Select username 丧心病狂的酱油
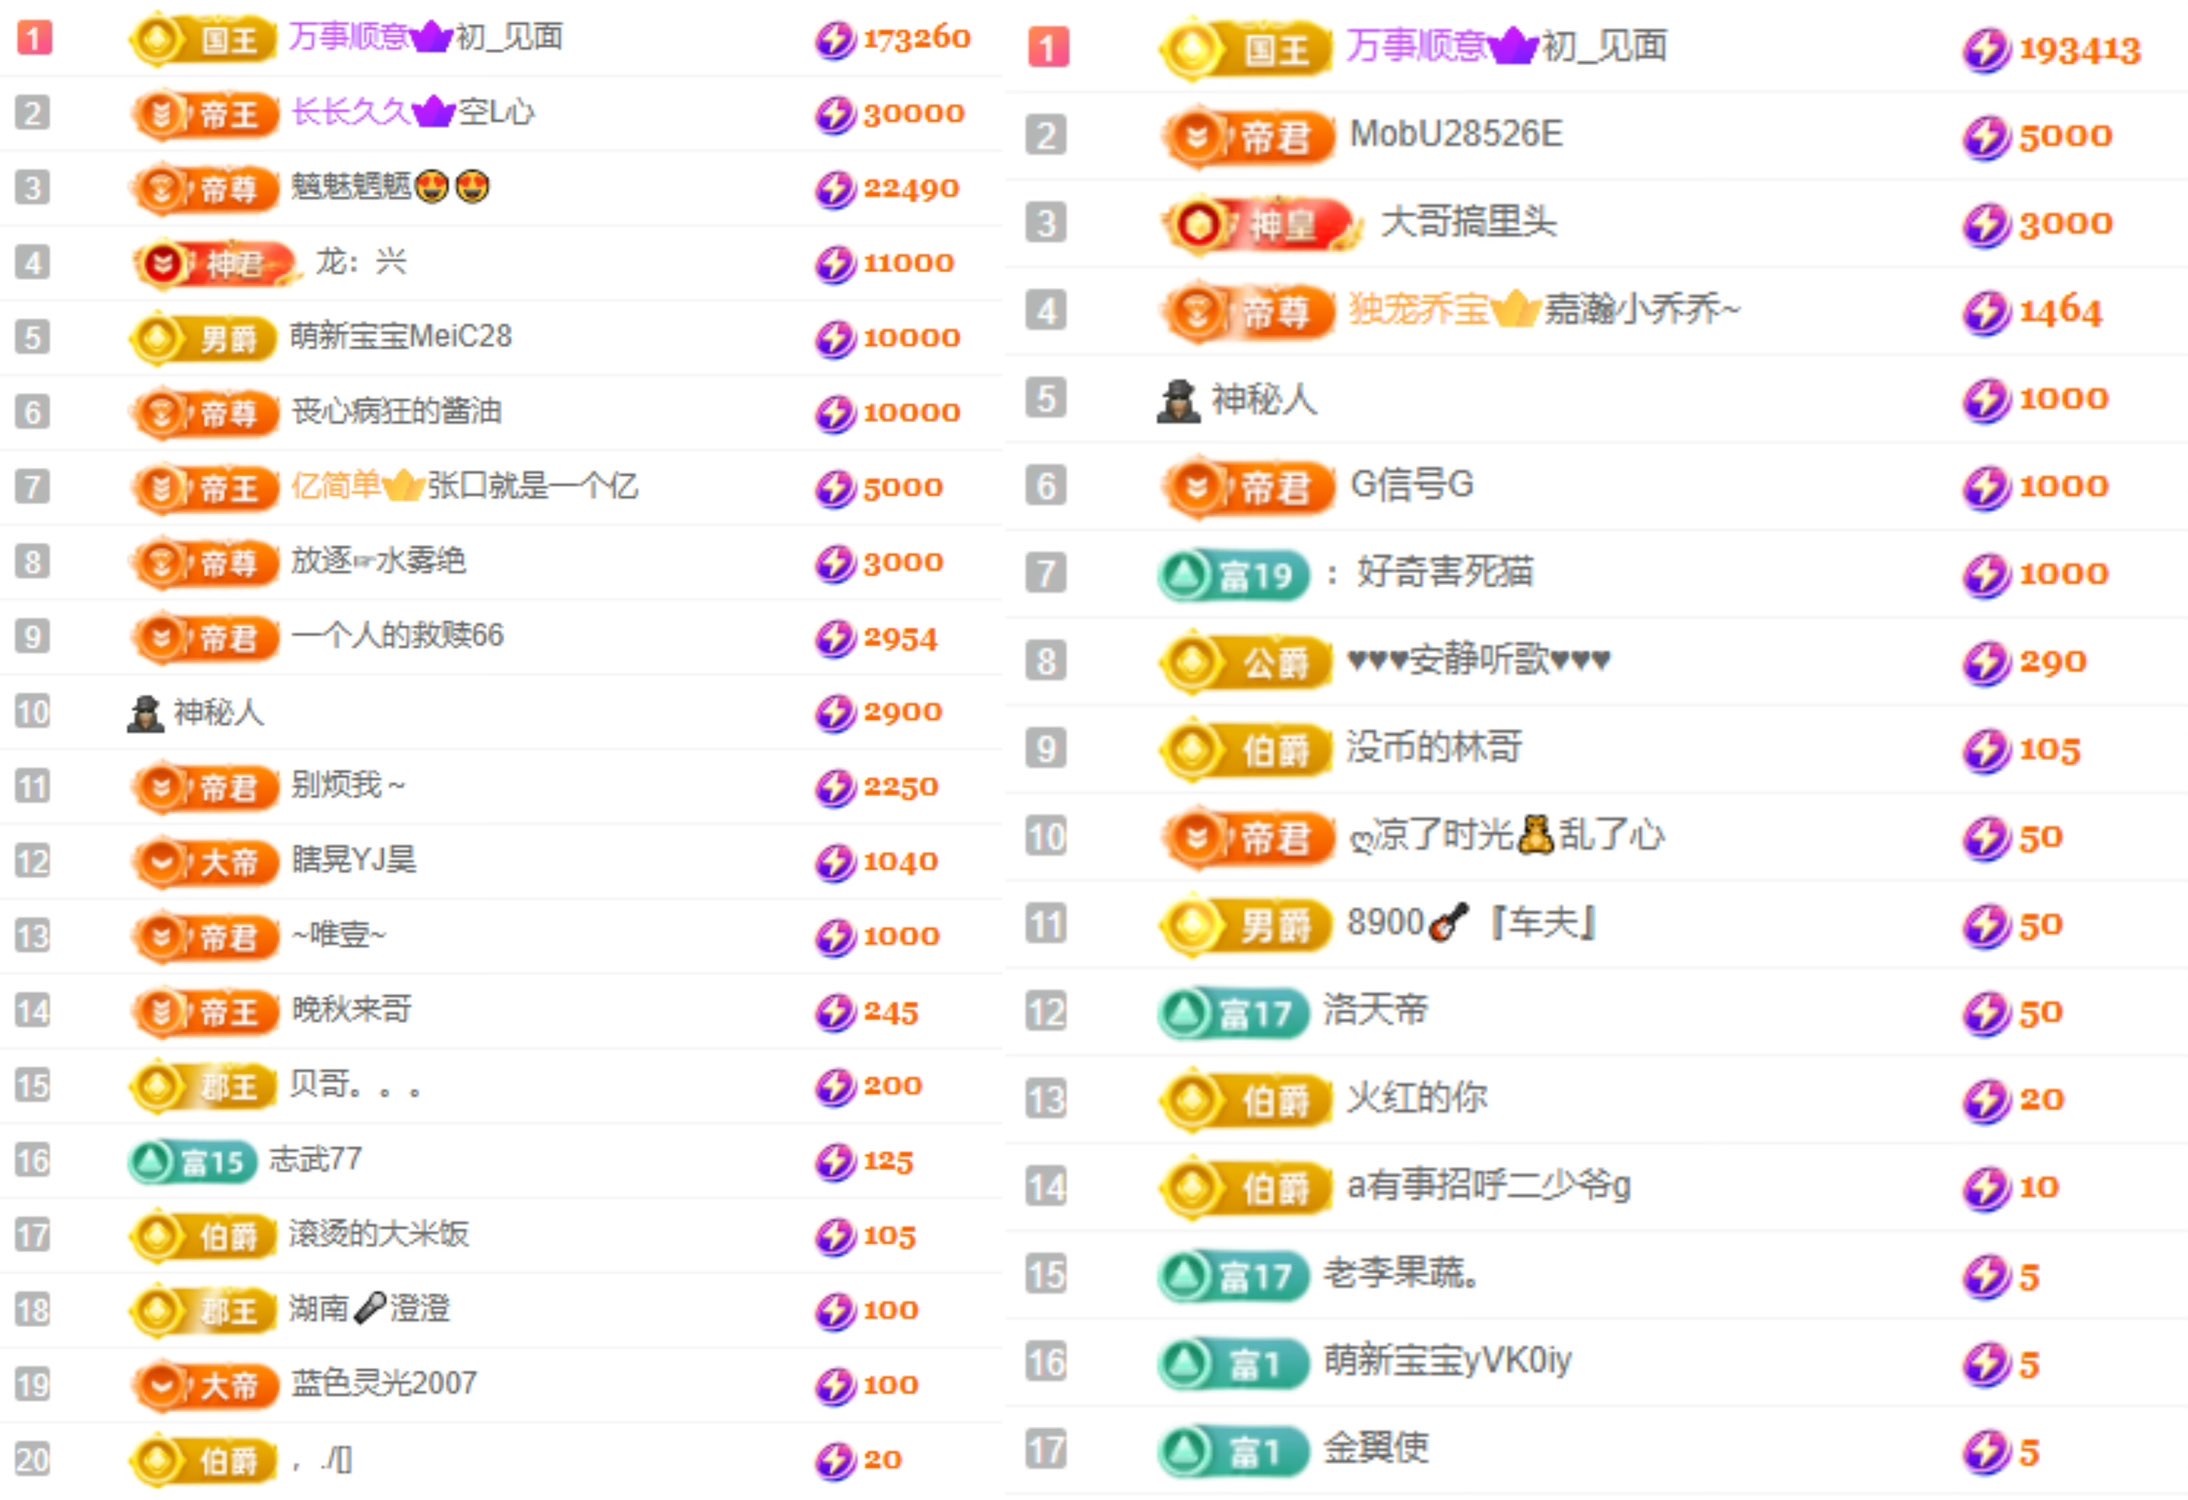The image size is (2188, 1500). [396, 411]
